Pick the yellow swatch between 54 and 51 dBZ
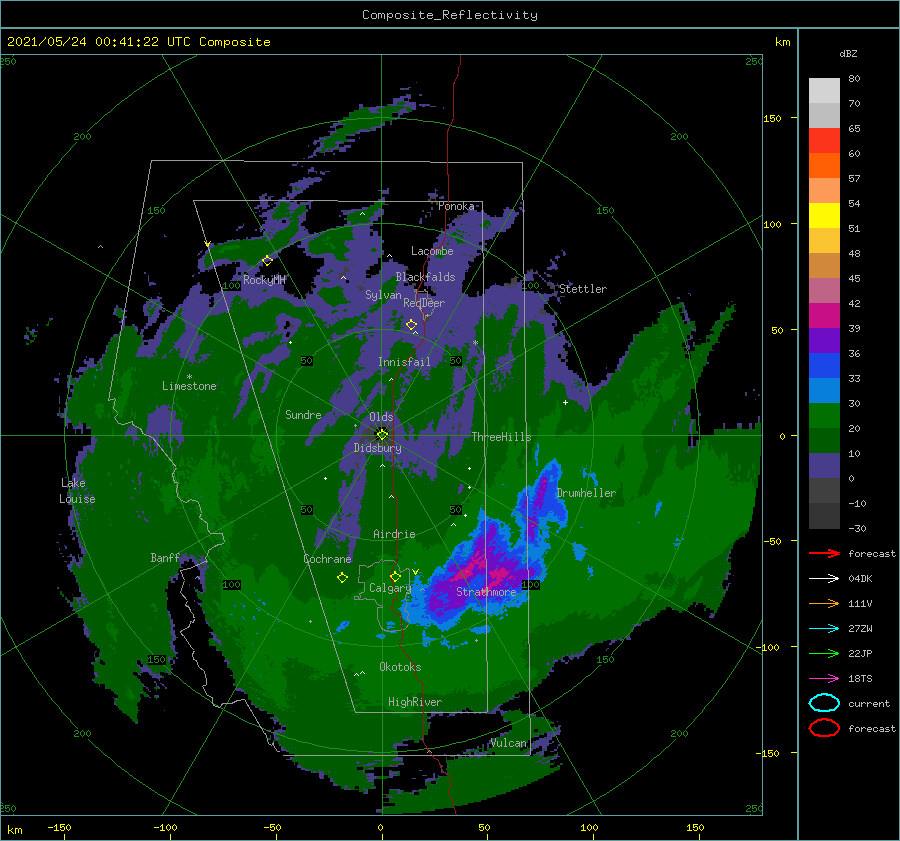 click(824, 215)
